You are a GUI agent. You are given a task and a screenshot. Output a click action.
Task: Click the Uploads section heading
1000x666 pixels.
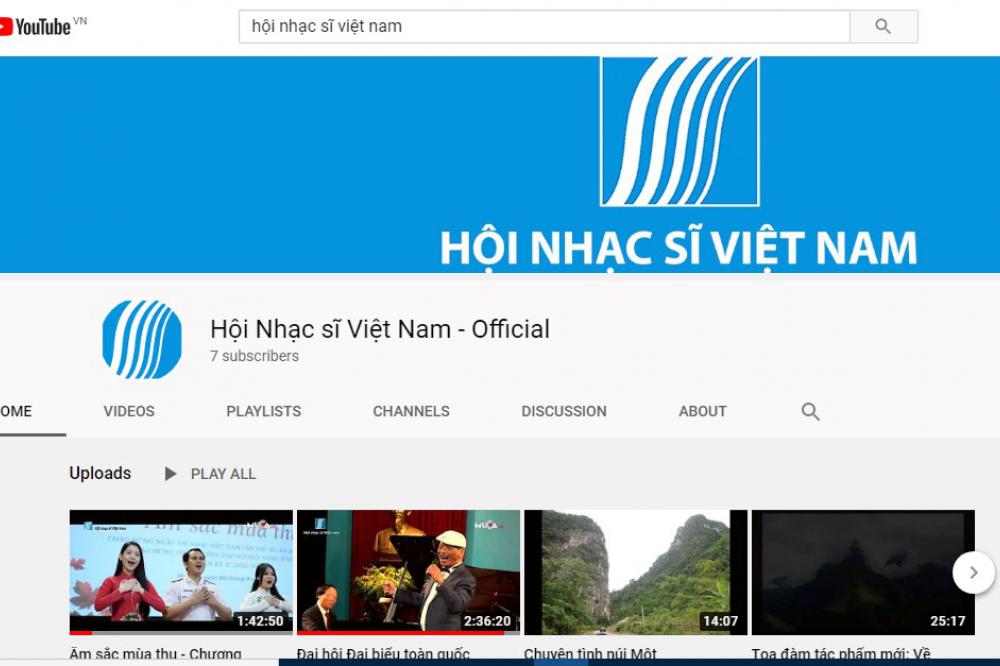click(100, 473)
